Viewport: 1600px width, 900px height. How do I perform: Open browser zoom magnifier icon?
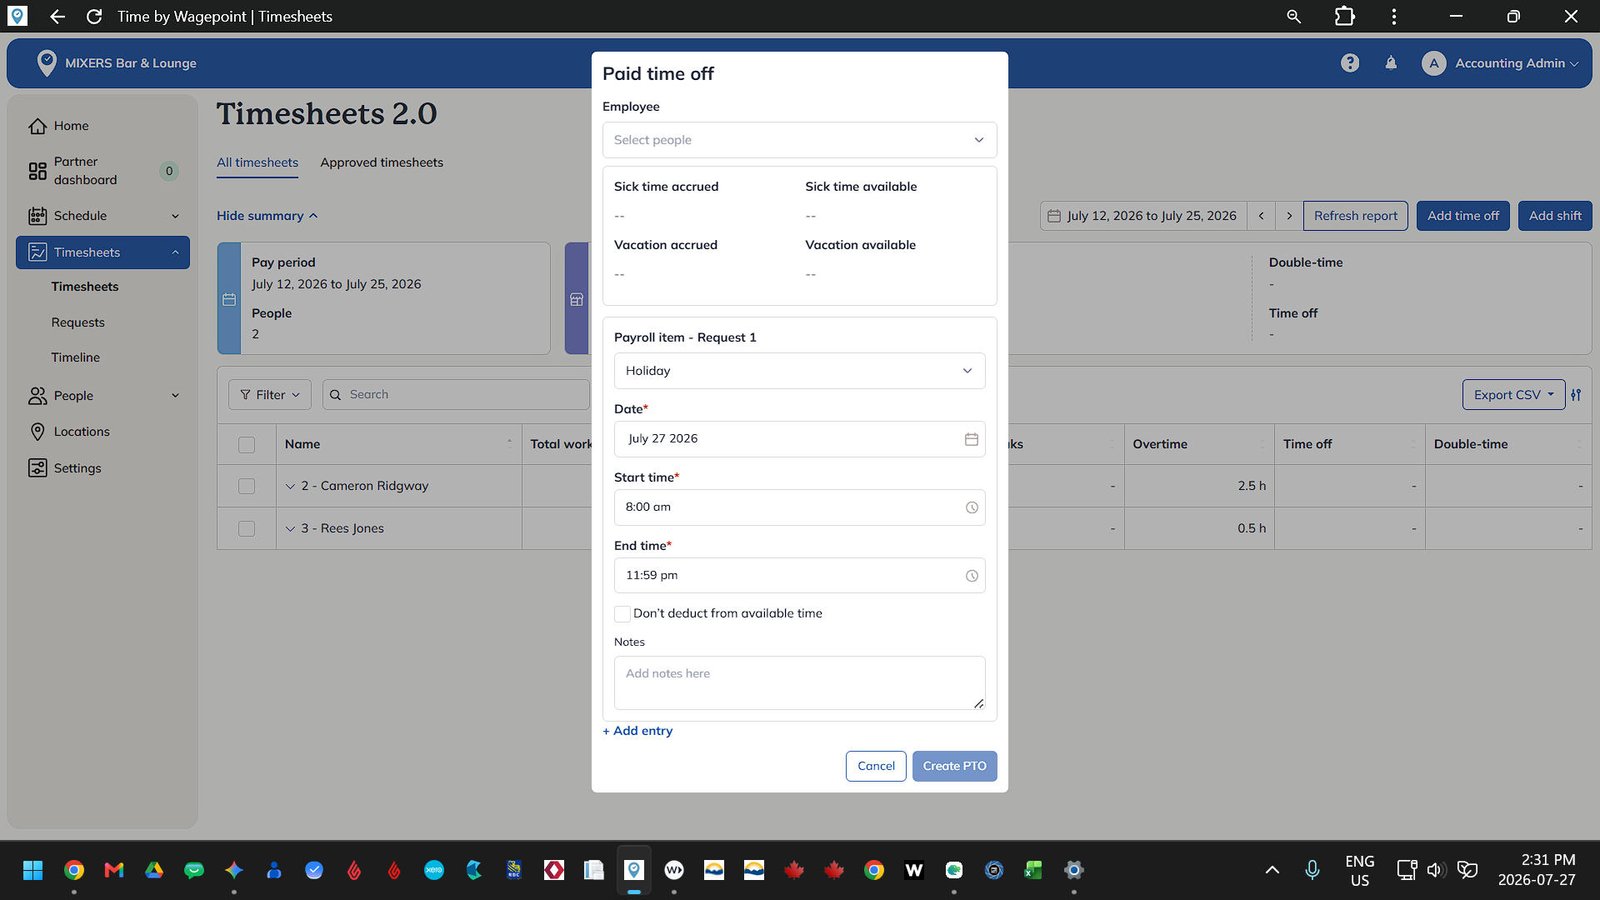1294,16
